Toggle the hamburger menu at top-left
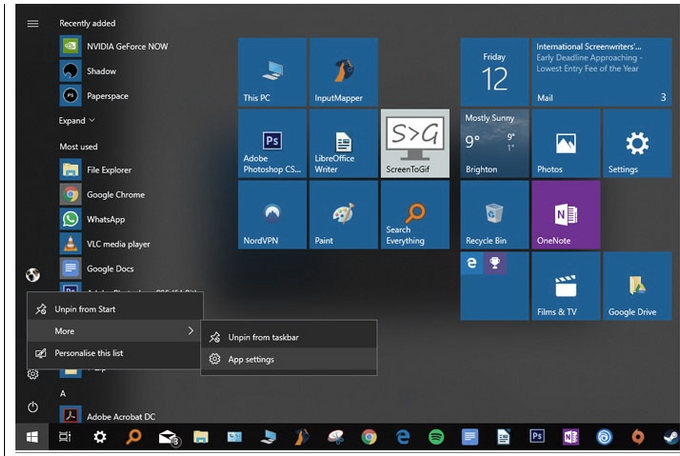This screenshot has height=456, width=680. point(33,23)
